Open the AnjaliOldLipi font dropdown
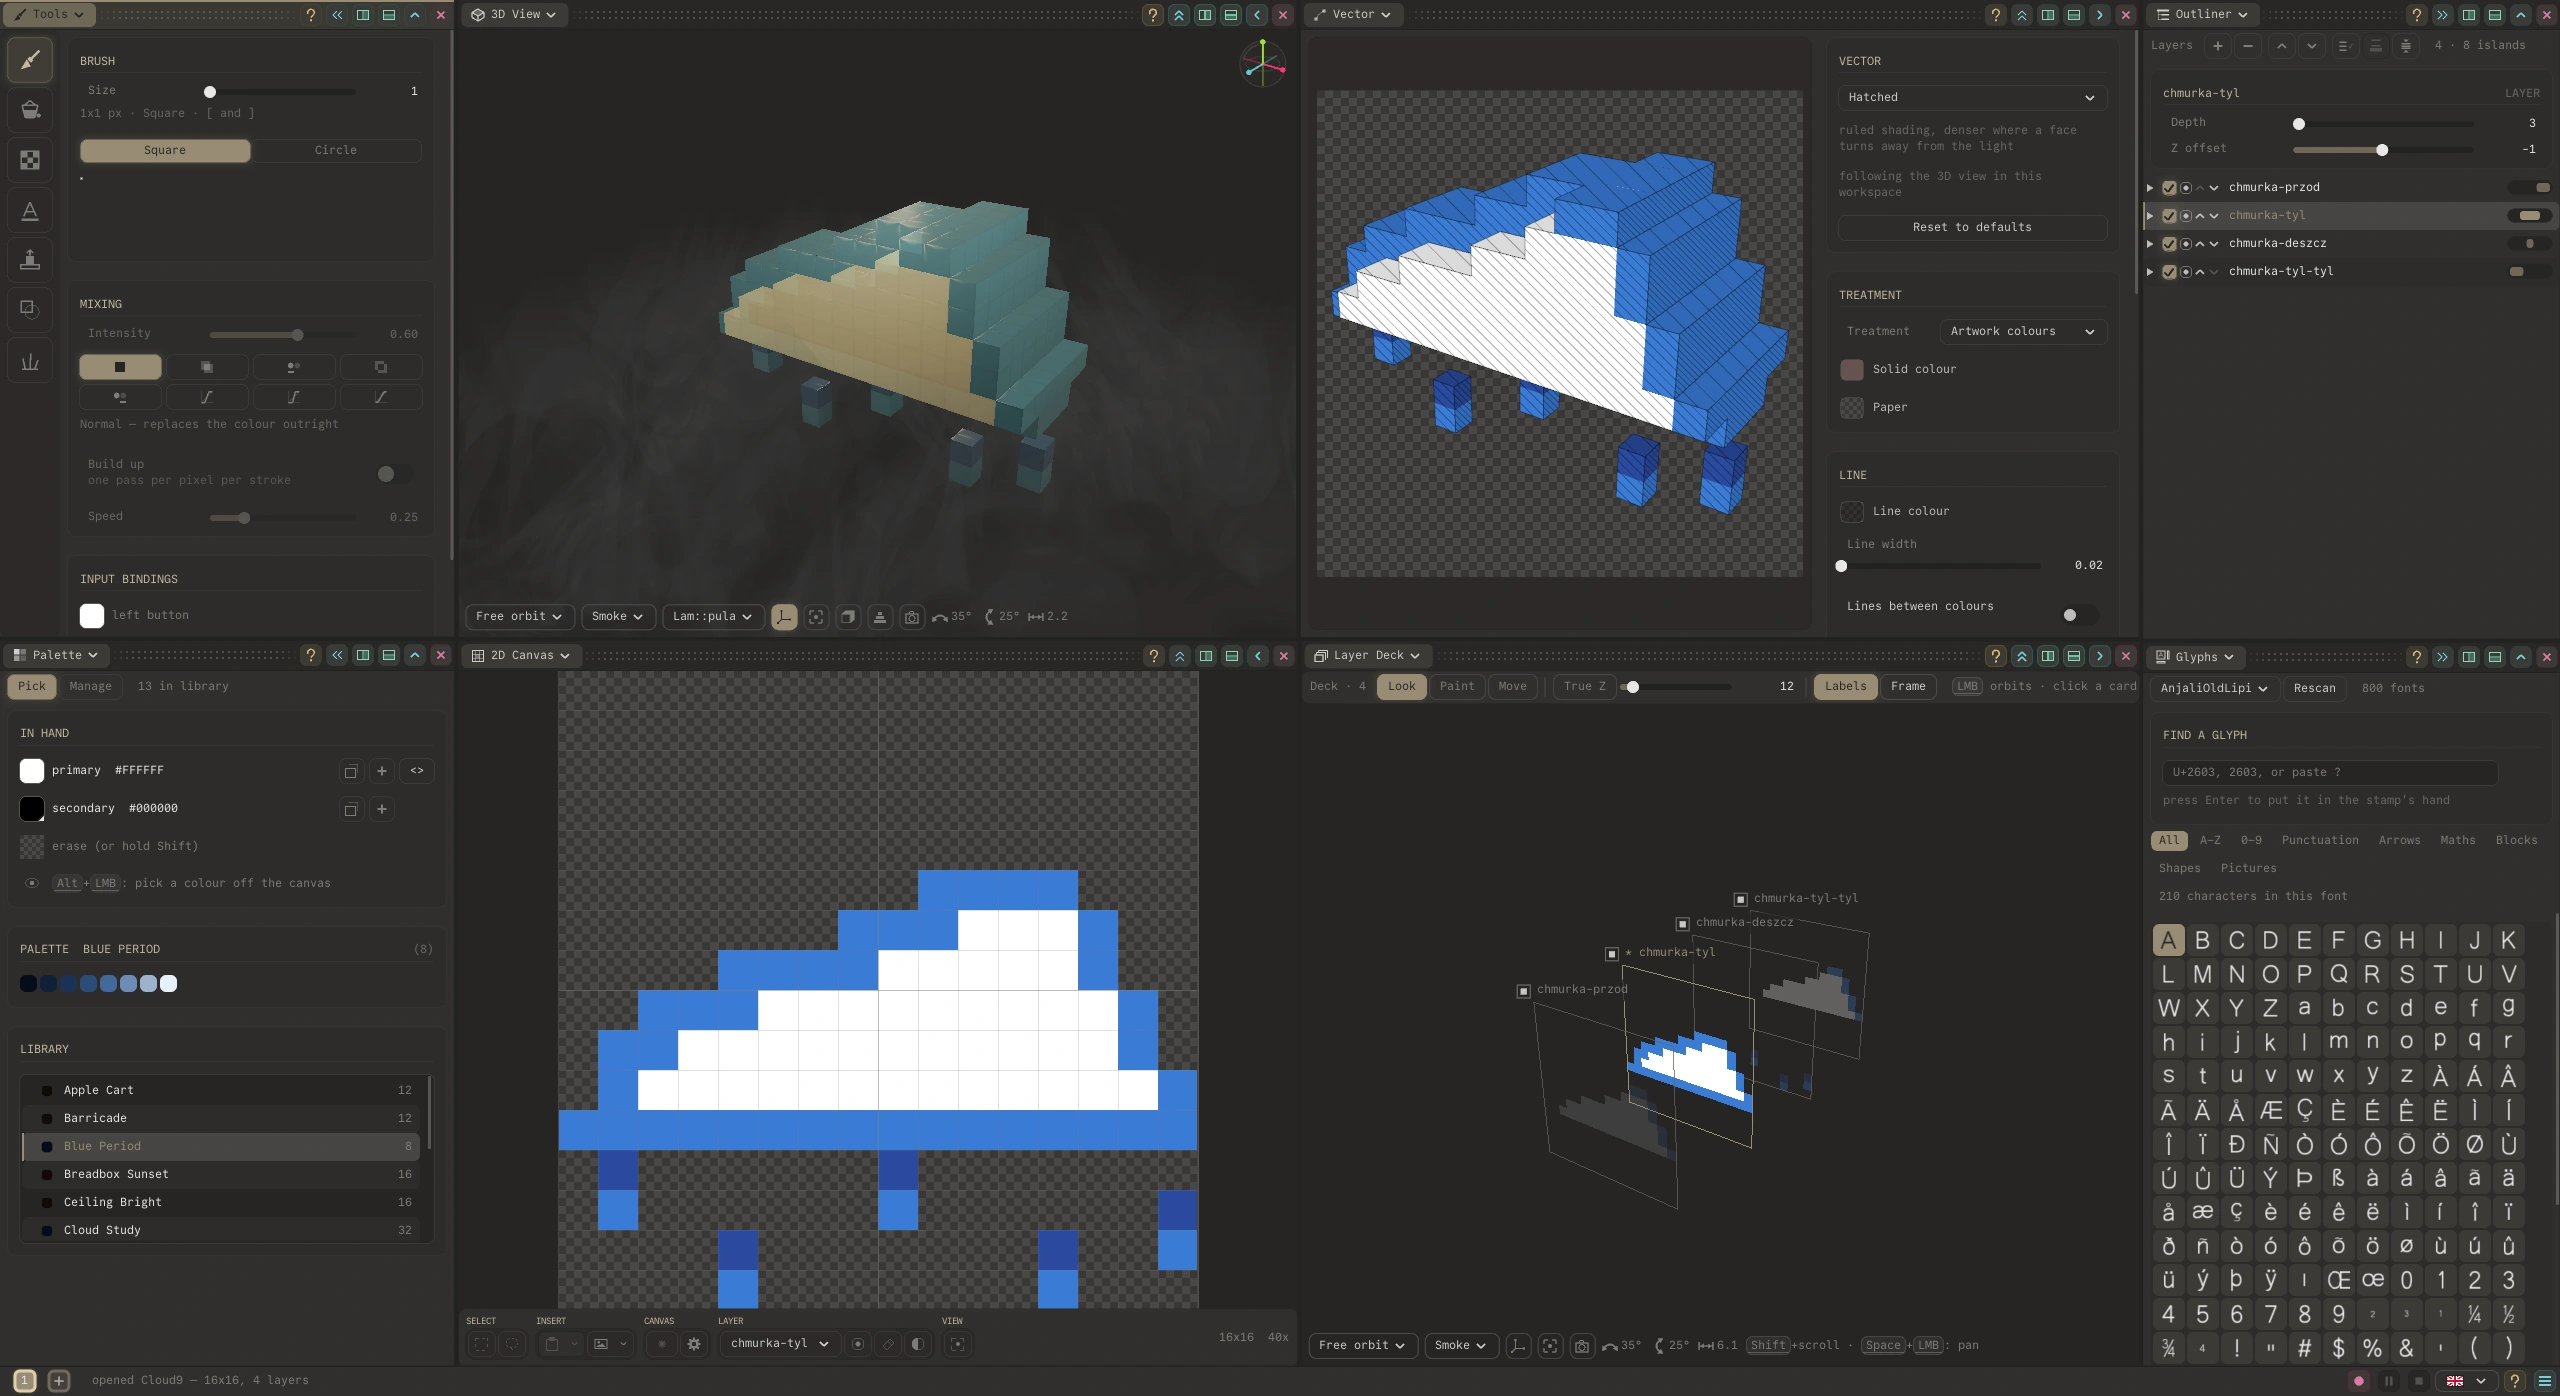 2213,688
